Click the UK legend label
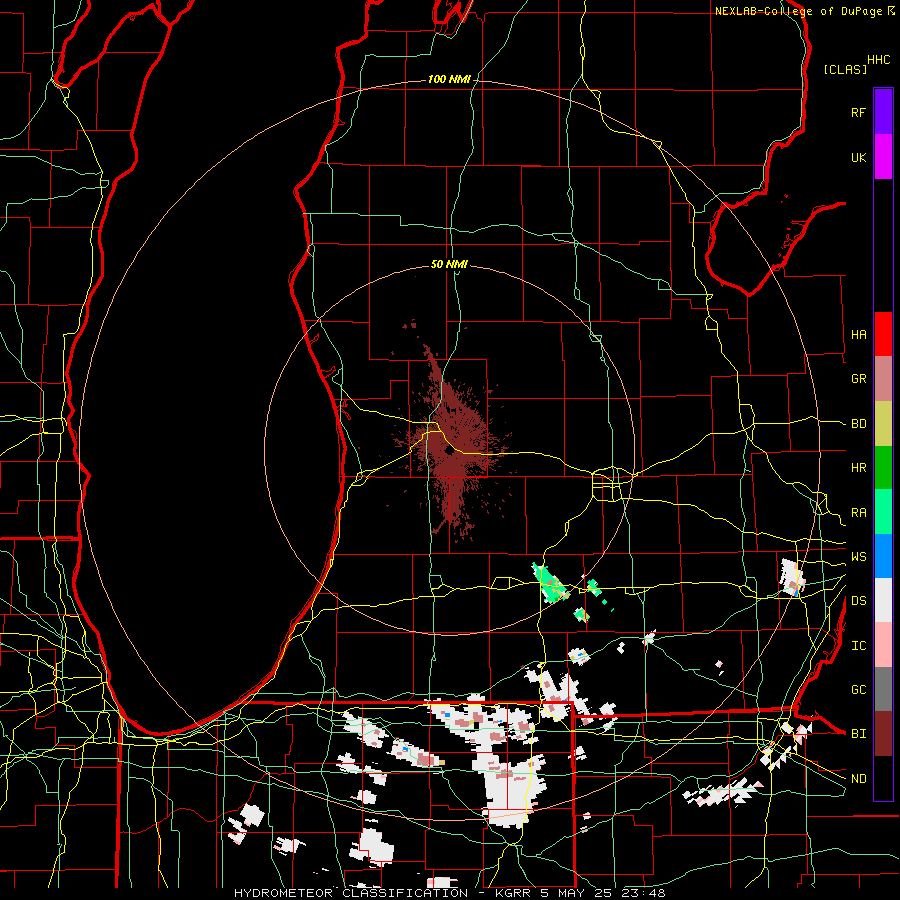This screenshot has width=900, height=900. 858,157
